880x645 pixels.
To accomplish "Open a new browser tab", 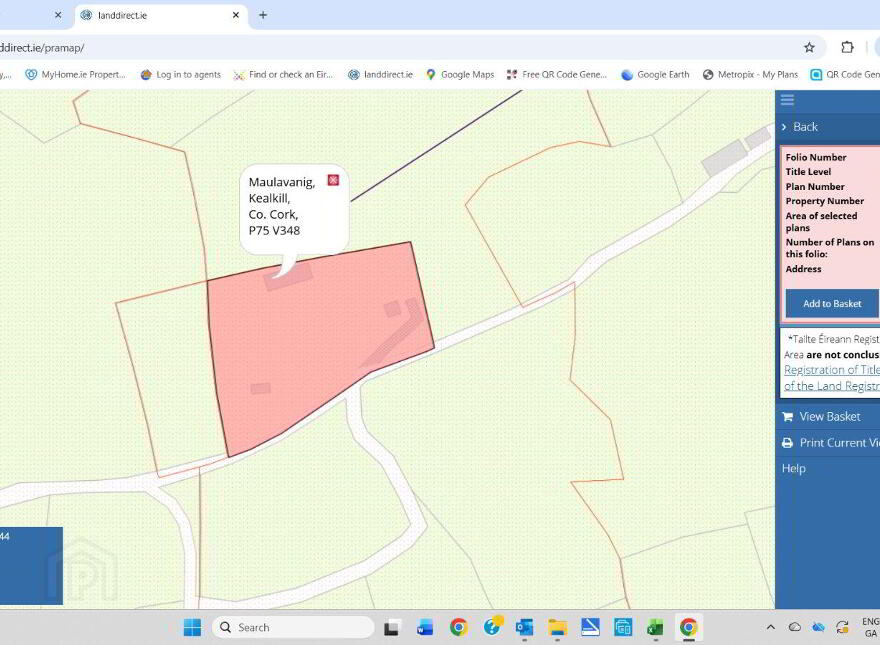I will tap(263, 15).
